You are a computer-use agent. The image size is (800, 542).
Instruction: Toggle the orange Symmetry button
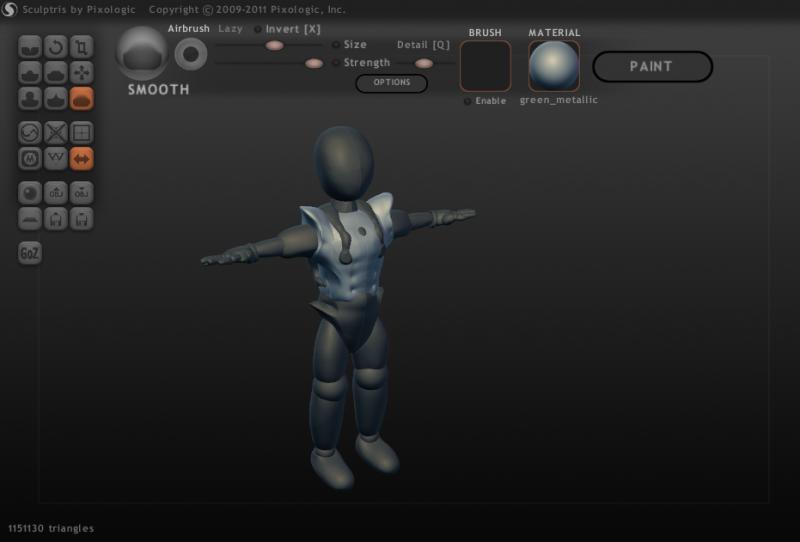click(82, 158)
